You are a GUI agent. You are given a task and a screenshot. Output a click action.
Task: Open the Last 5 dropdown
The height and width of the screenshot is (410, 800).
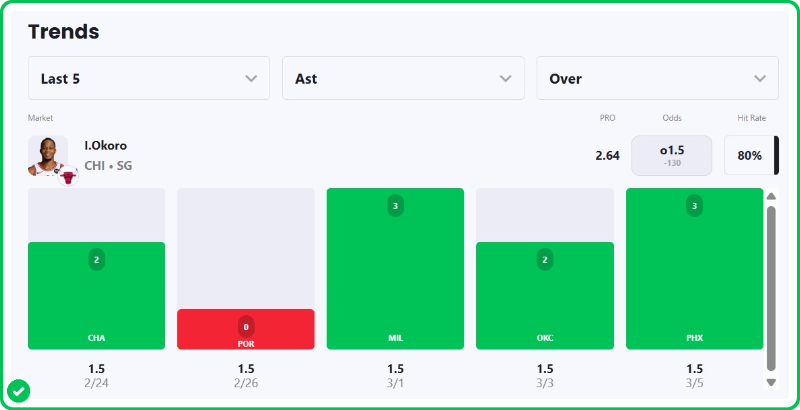[149, 78]
